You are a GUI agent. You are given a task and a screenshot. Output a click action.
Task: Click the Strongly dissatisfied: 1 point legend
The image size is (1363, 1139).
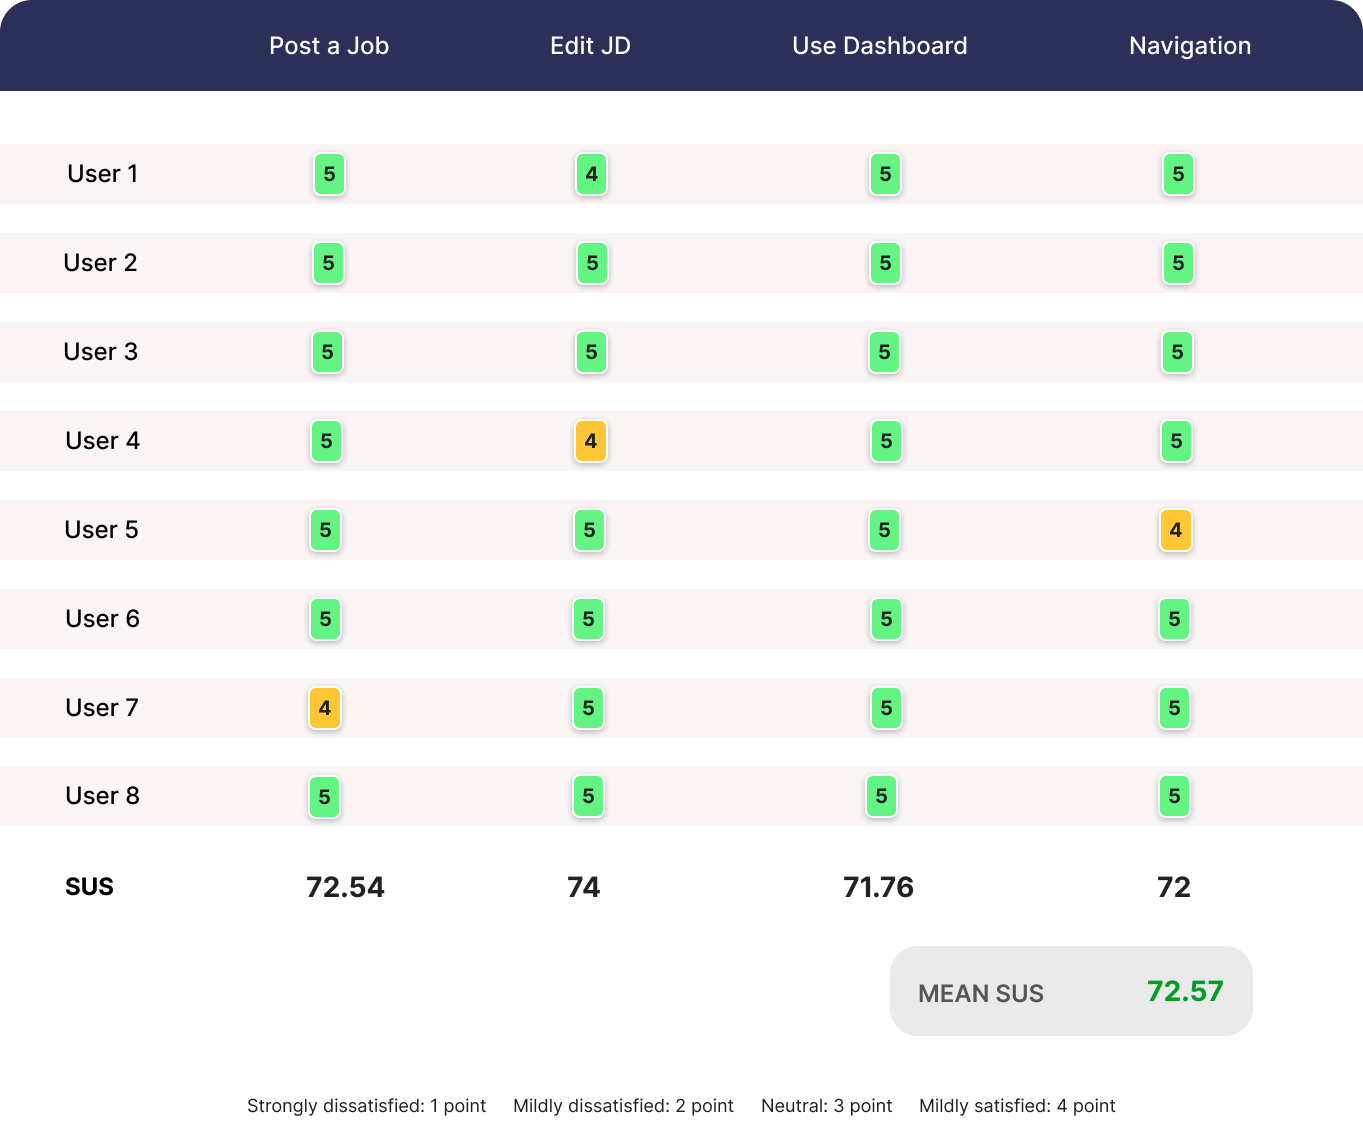[366, 1106]
